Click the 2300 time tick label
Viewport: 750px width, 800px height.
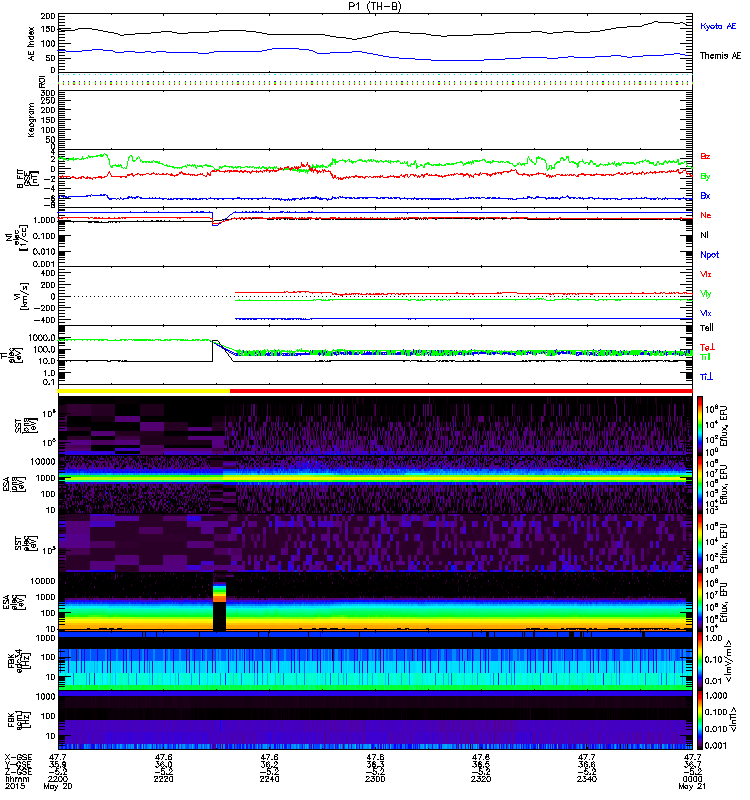click(x=375, y=779)
